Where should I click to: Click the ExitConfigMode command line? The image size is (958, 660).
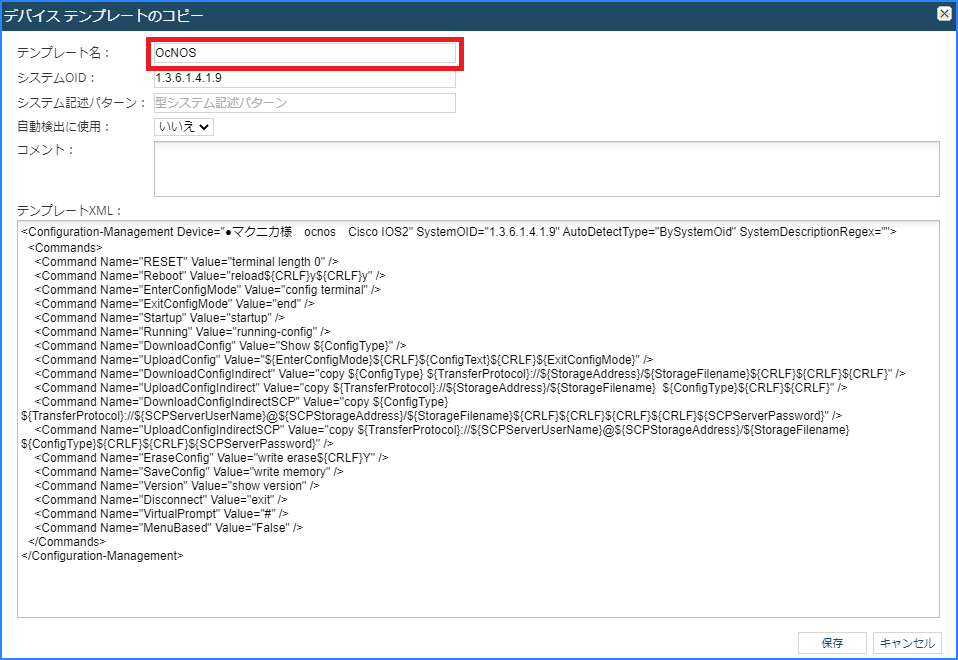pyautogui.click(x=175, y=304)
